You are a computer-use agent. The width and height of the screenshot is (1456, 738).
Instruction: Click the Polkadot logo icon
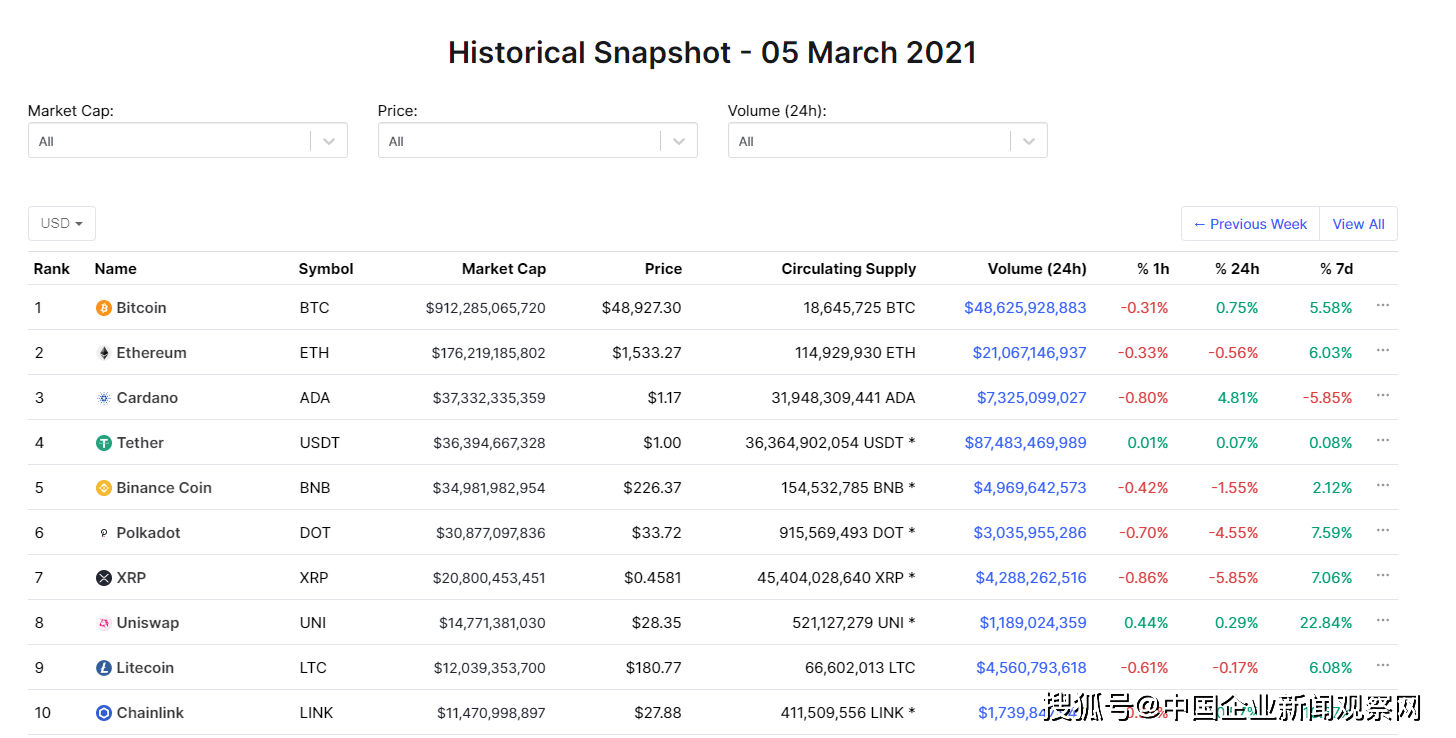click(x=103, y=533)
